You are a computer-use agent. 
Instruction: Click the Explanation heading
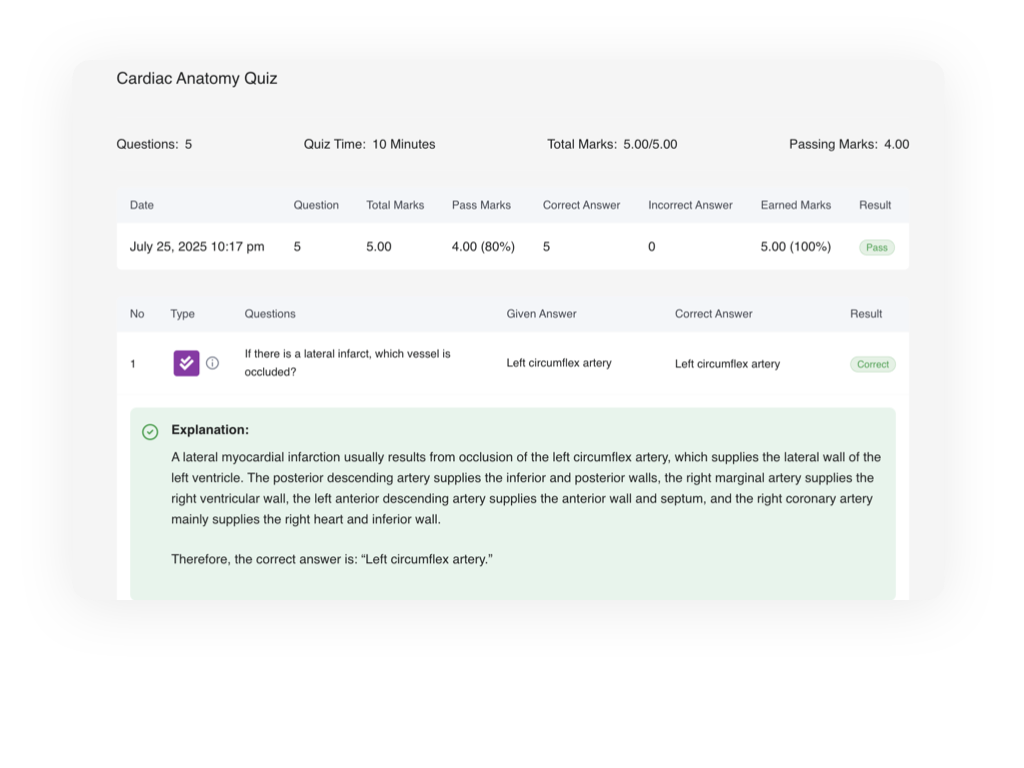point(210,430)
